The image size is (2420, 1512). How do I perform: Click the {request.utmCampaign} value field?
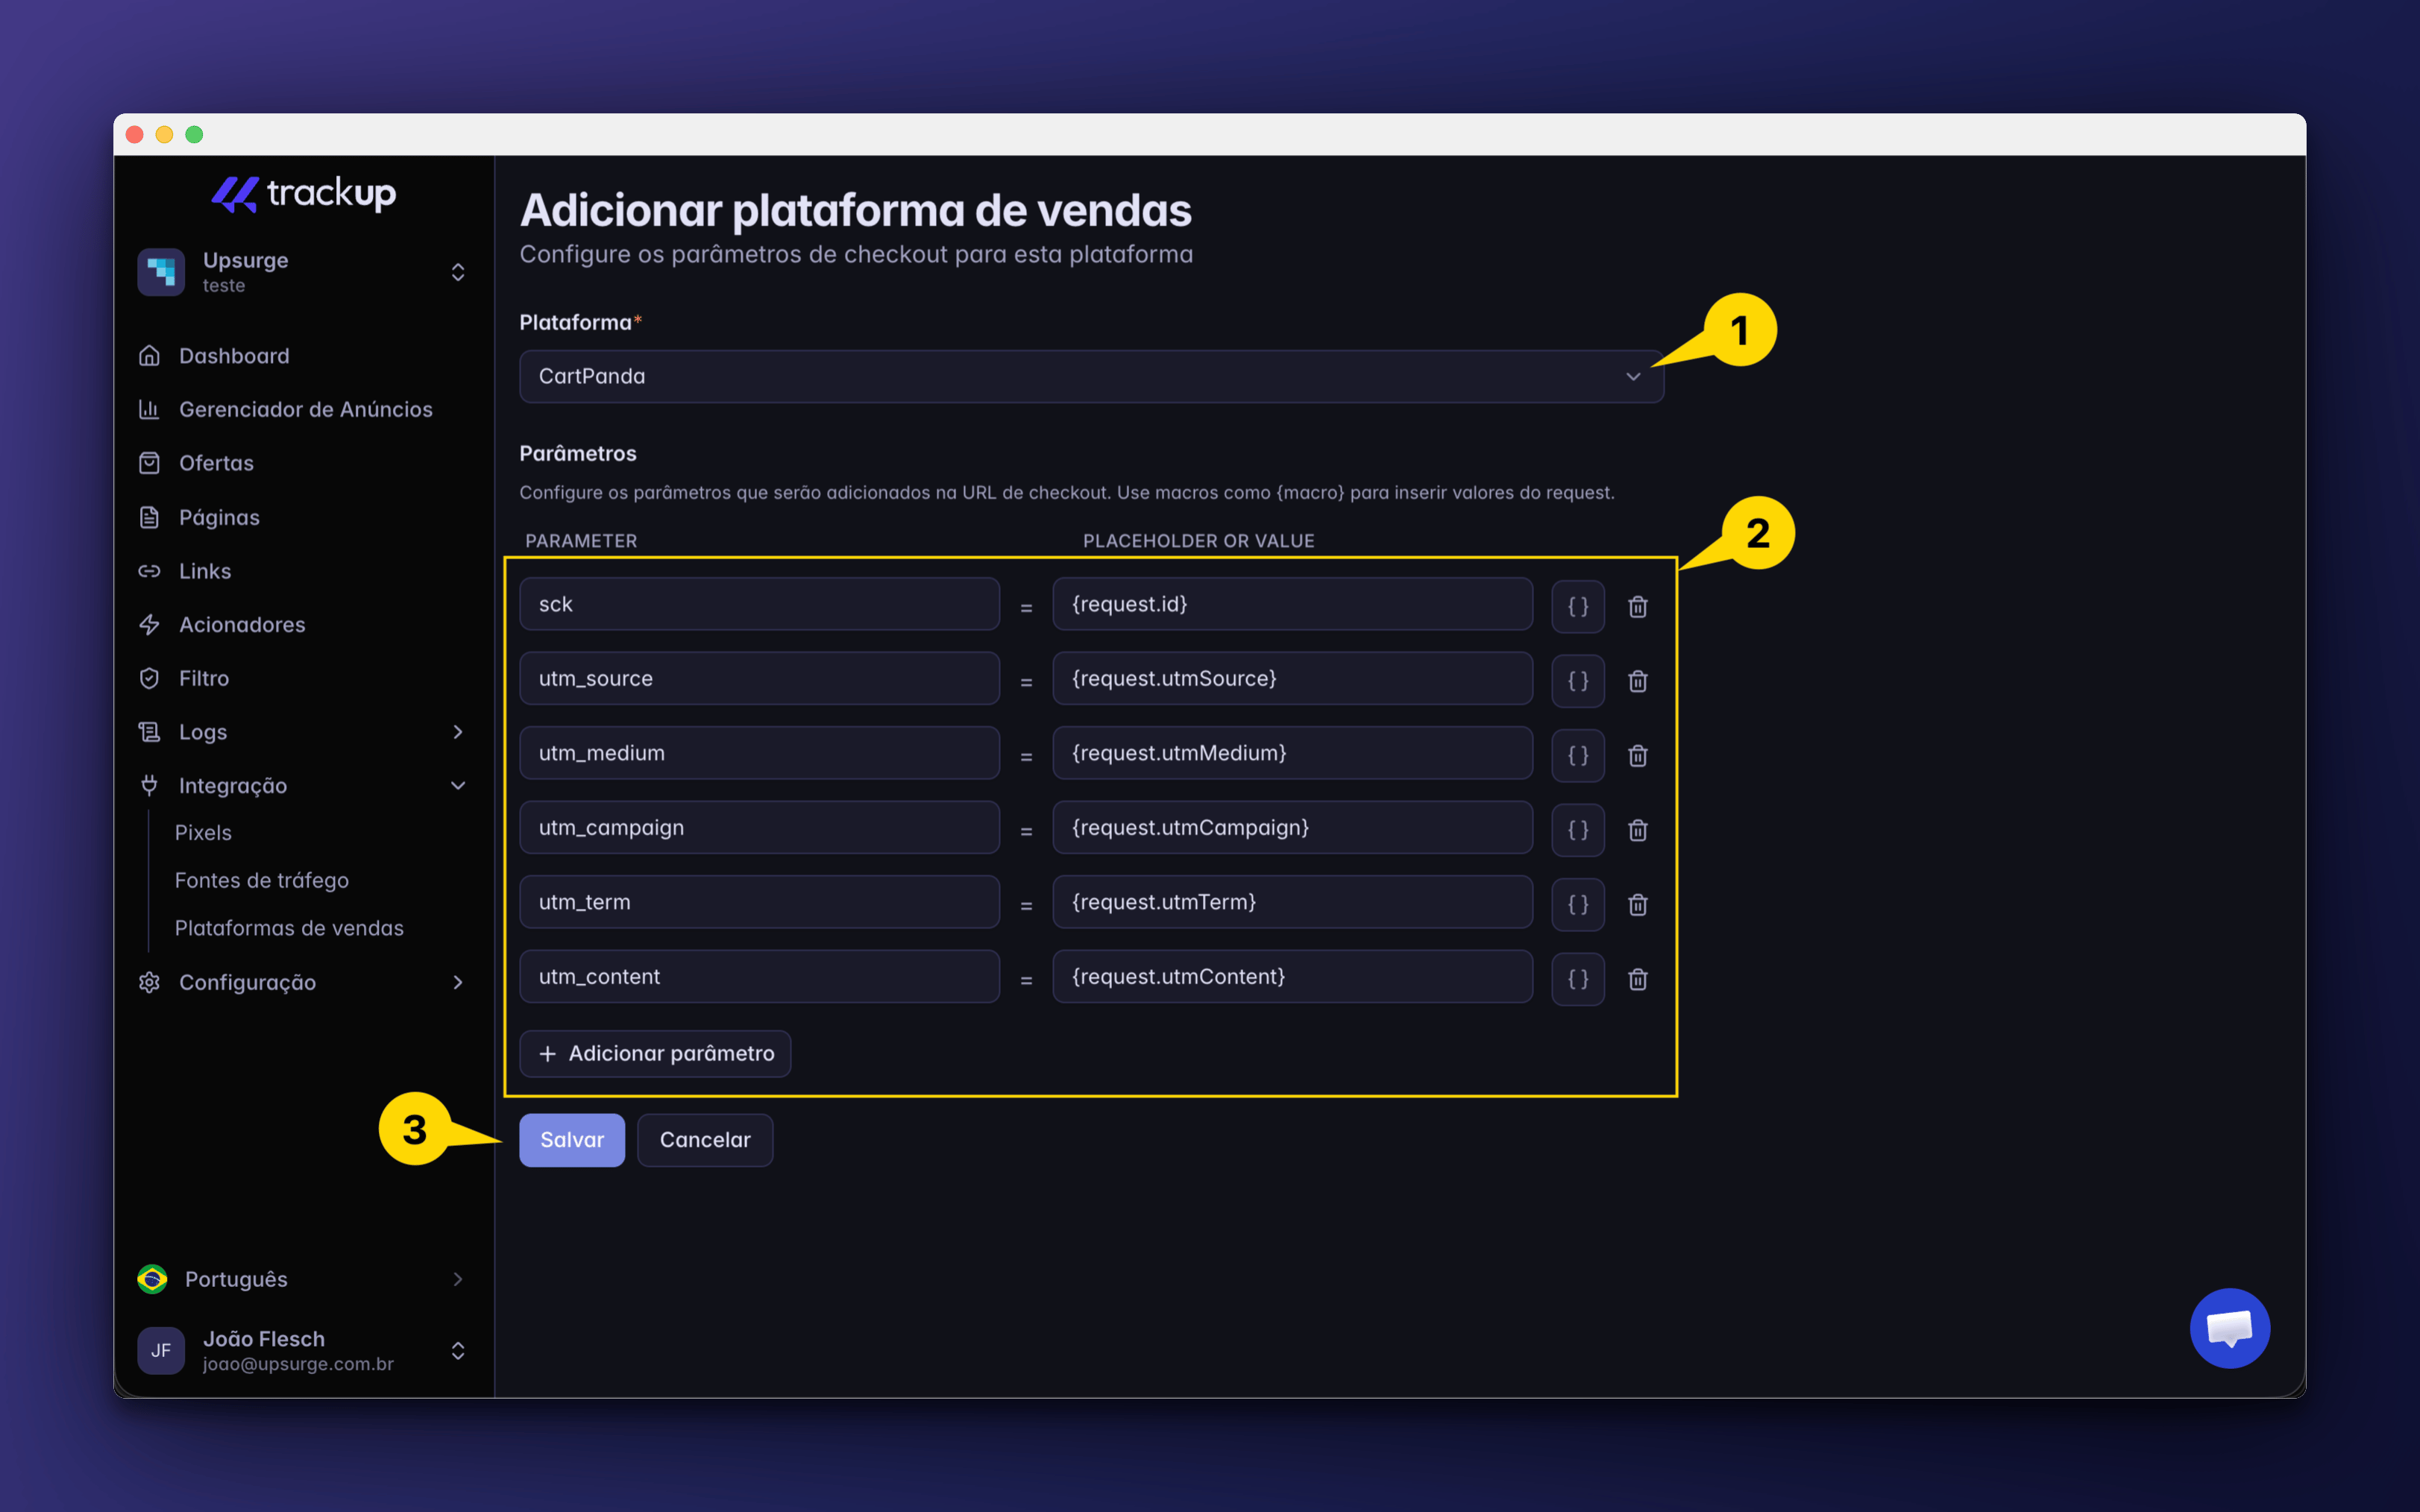click(1292, 827)
